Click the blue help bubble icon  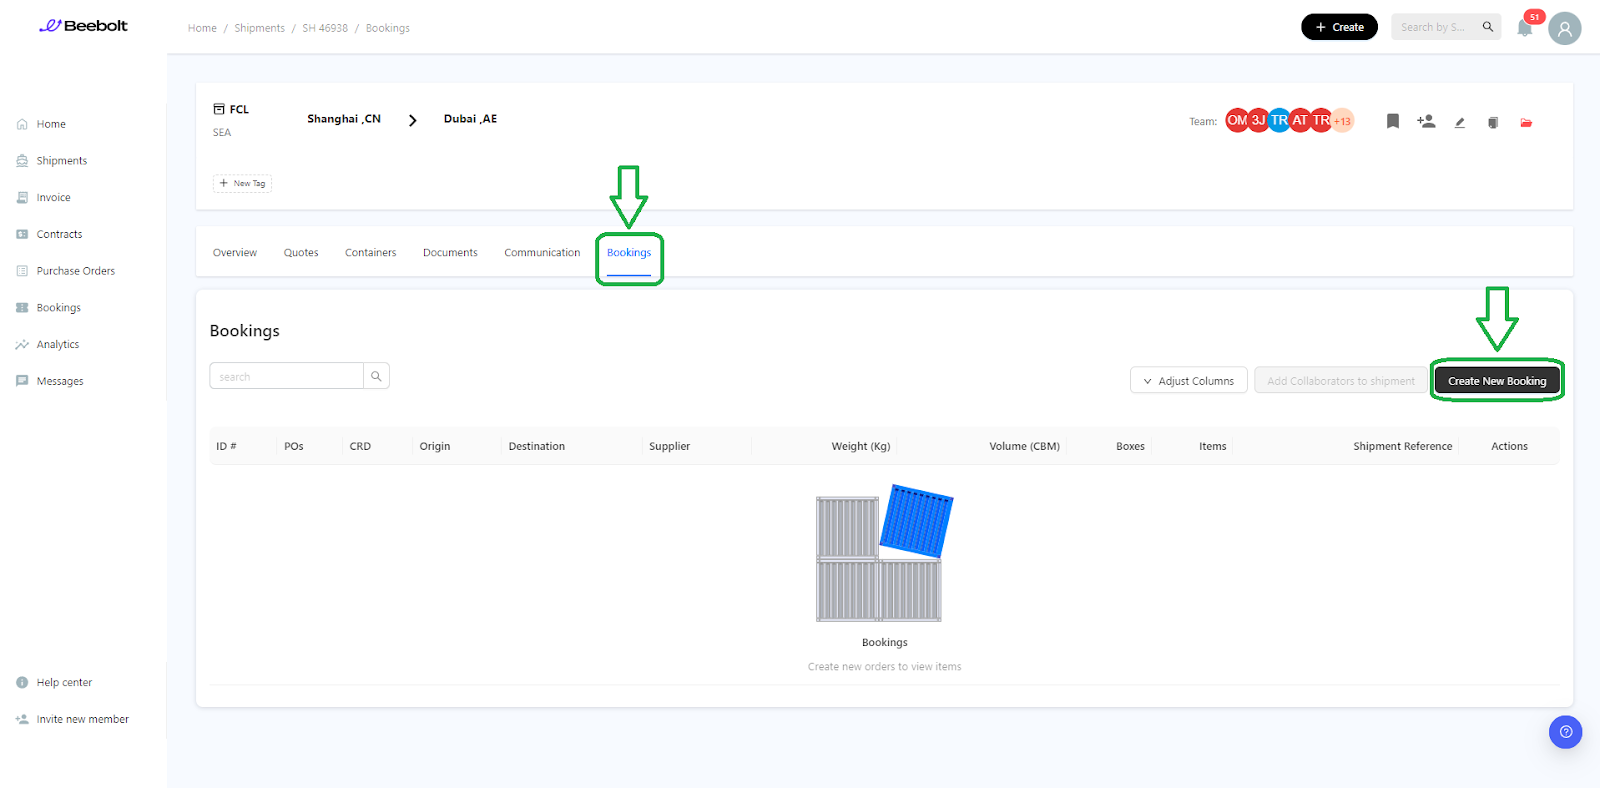click(1565, 732)
